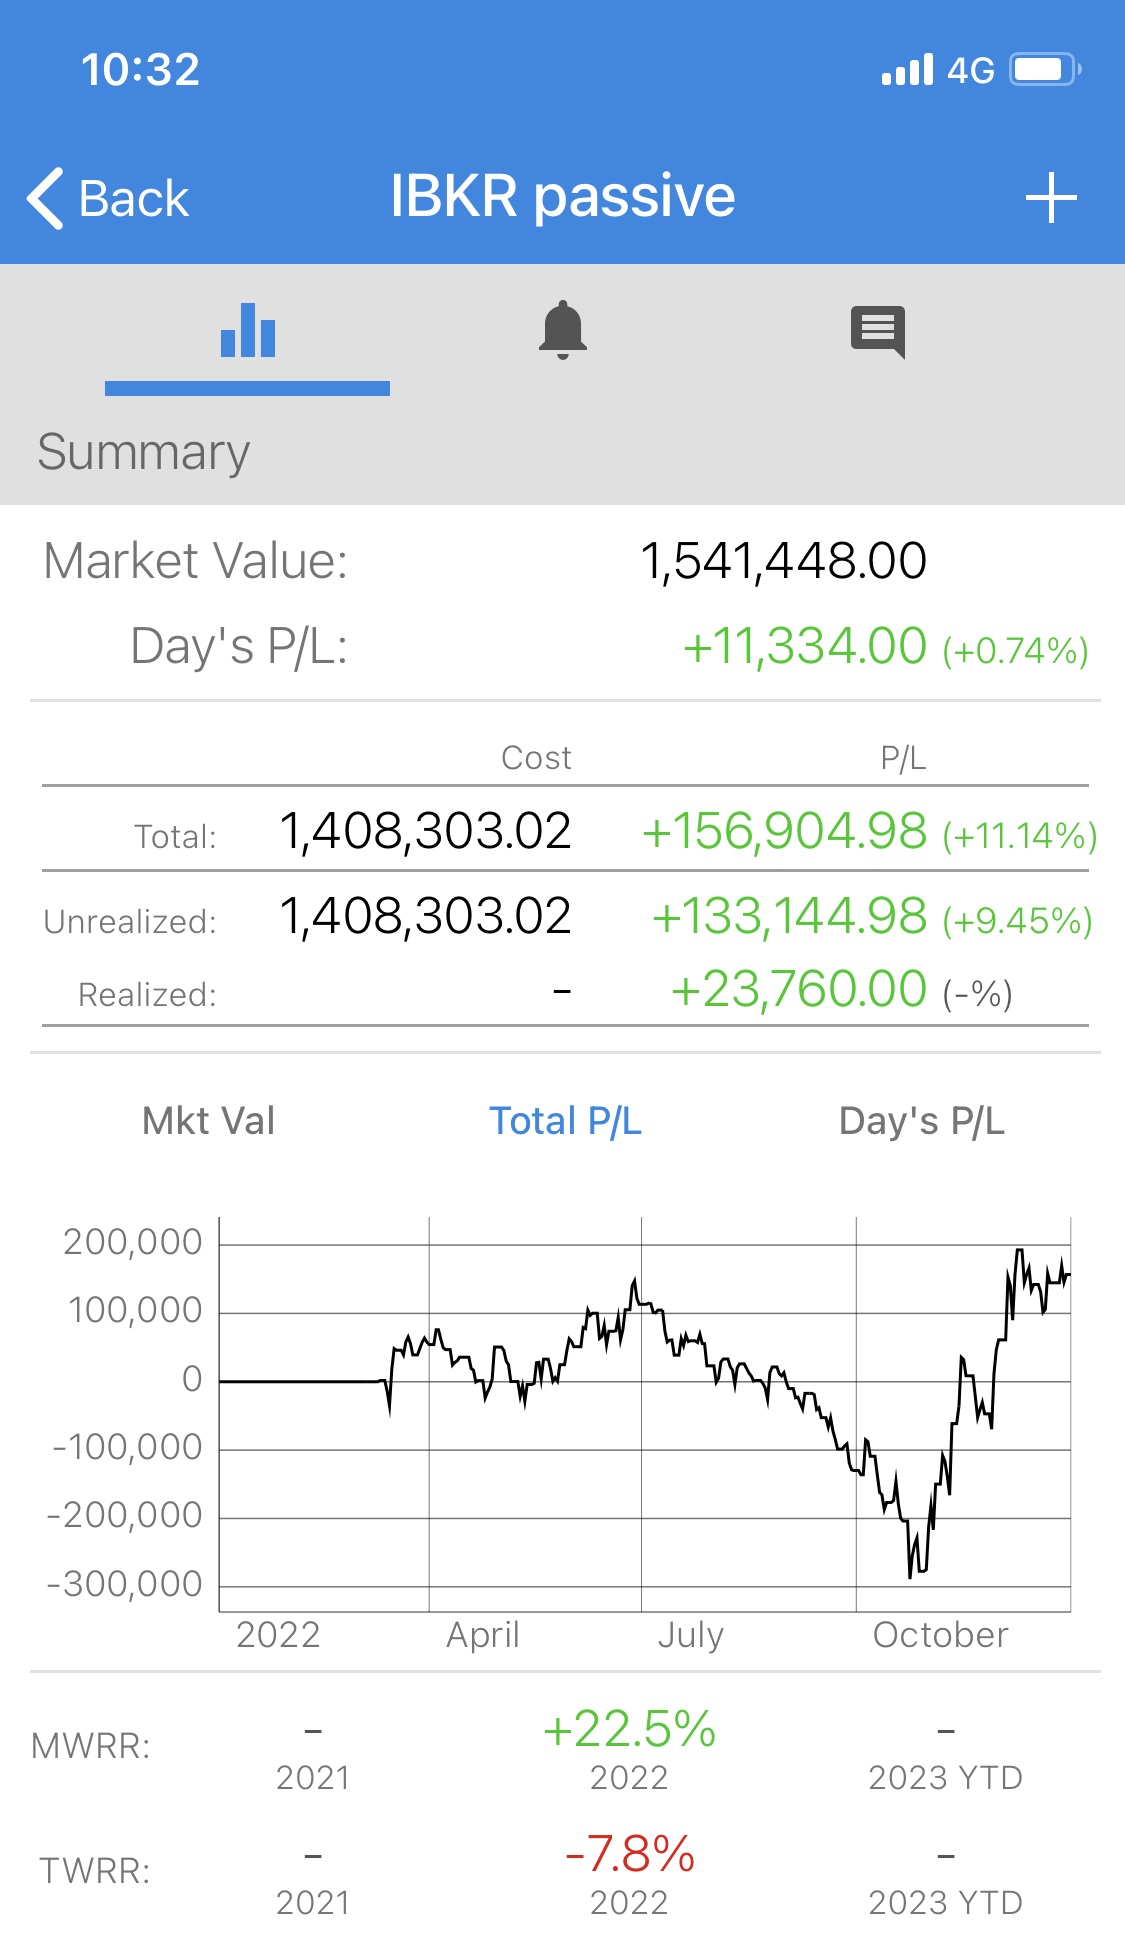The image size is (1125, 1953).
Task: Tap the MWRR 2022 return +22.5%
Action: [629, 1729]
